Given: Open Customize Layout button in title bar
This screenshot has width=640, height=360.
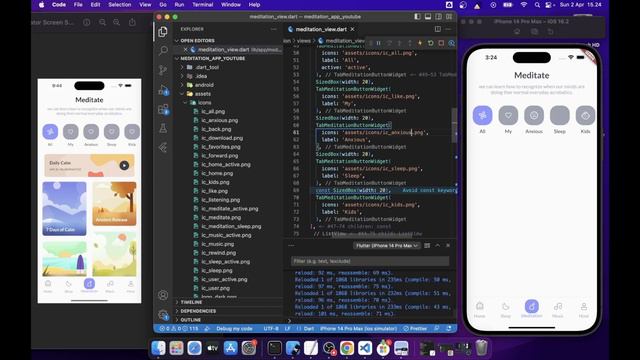Looking at the screenshot, I should coord(449,17).
